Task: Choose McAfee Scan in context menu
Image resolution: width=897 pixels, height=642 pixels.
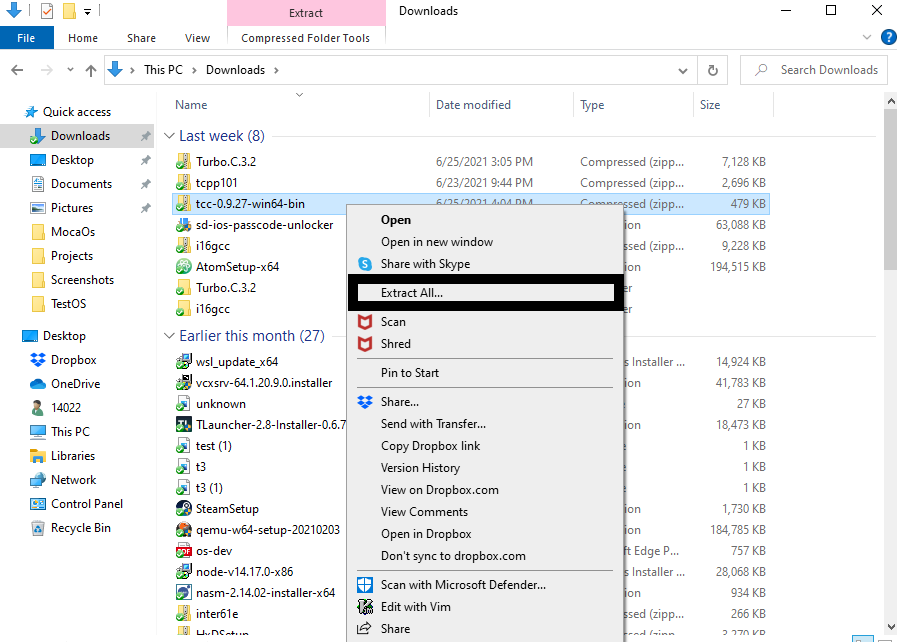Action: pyautogui.click(x=394, y=322)
